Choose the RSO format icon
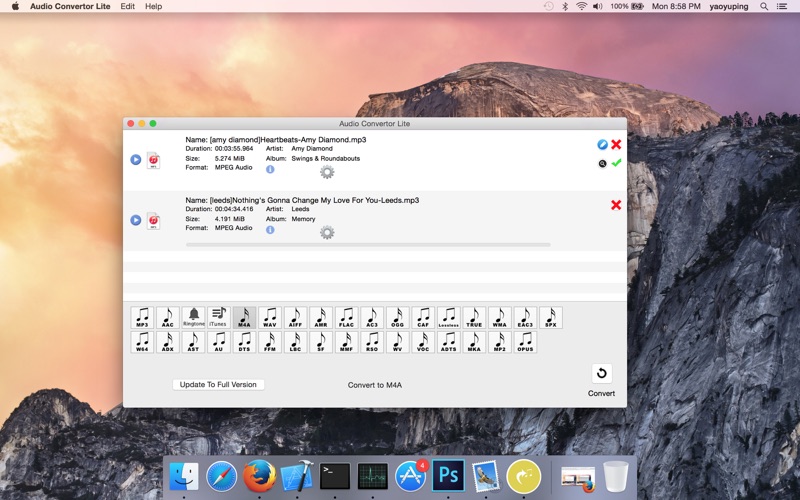Image resolution: width=800 pixels, height=500 pixels. (x=372, y=342)
